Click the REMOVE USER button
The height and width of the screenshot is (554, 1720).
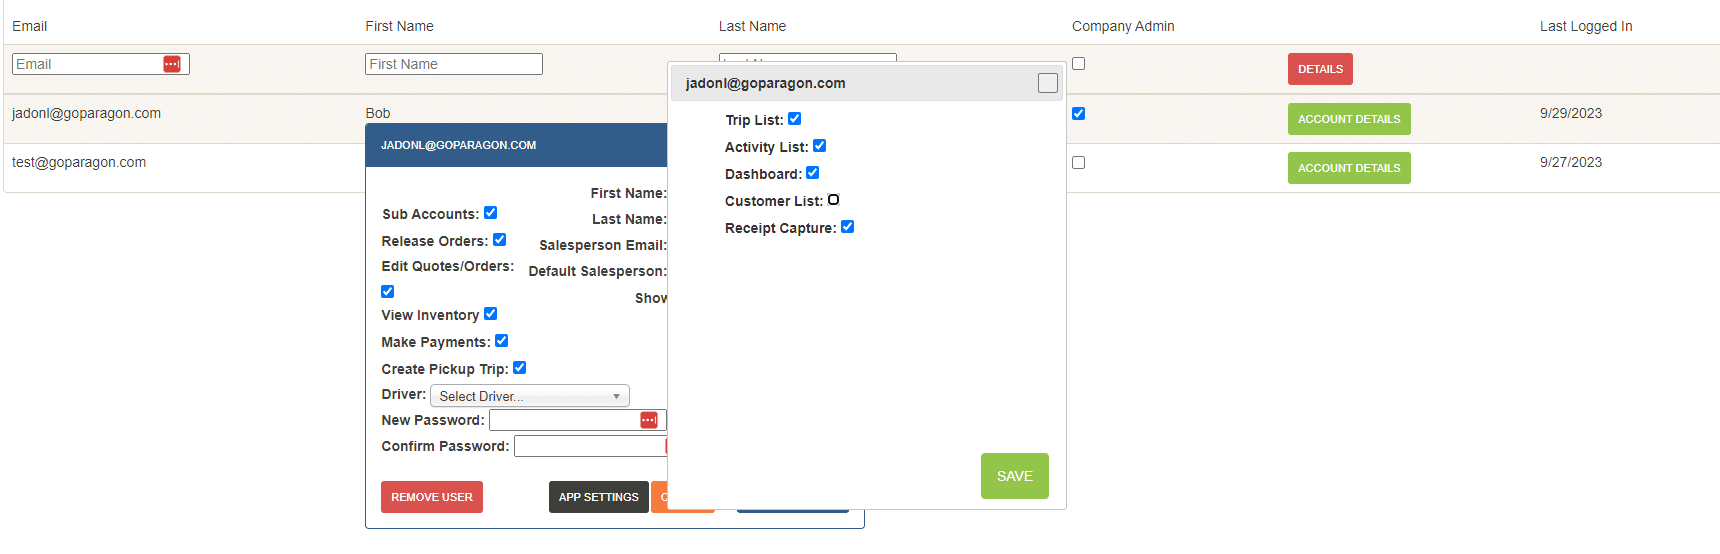pos(432,497)
